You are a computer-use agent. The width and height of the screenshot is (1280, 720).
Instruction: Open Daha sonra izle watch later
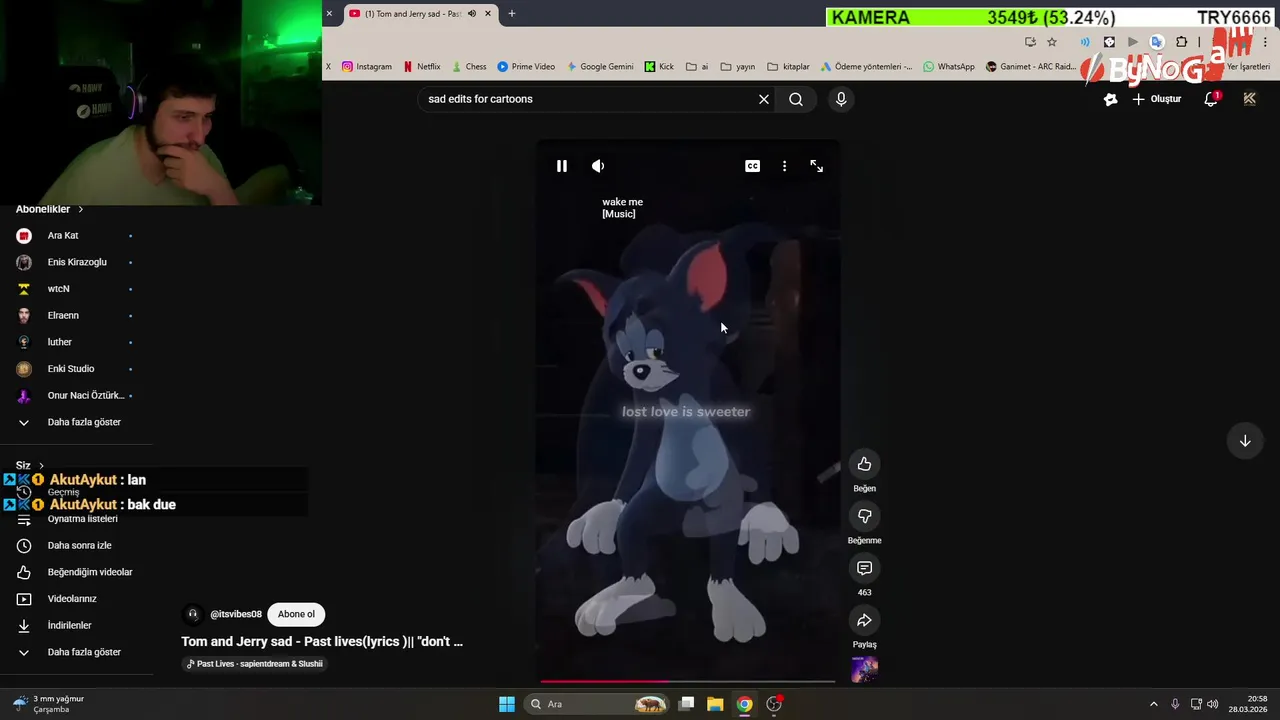[x=76, y=545]
